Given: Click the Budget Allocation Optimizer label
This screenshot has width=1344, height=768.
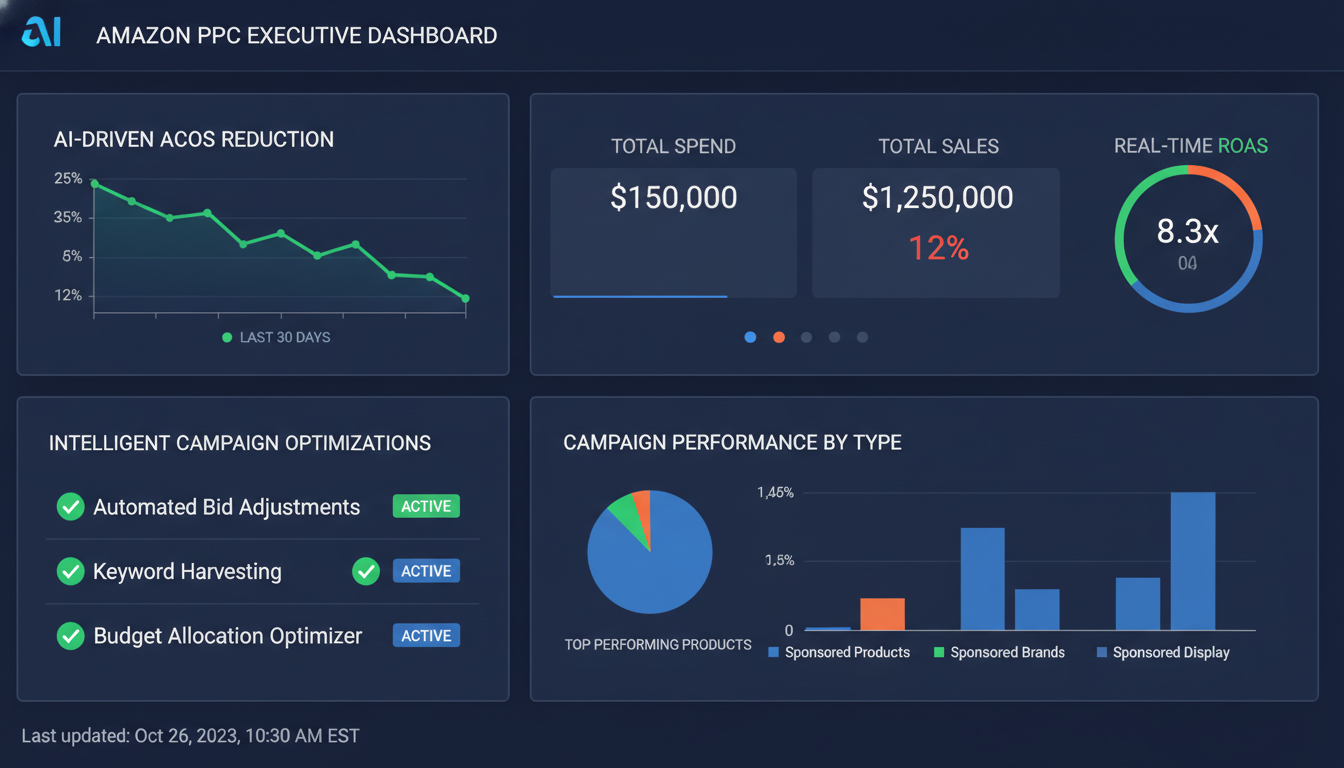Looking at the screenshot, I should pos(228,635).
